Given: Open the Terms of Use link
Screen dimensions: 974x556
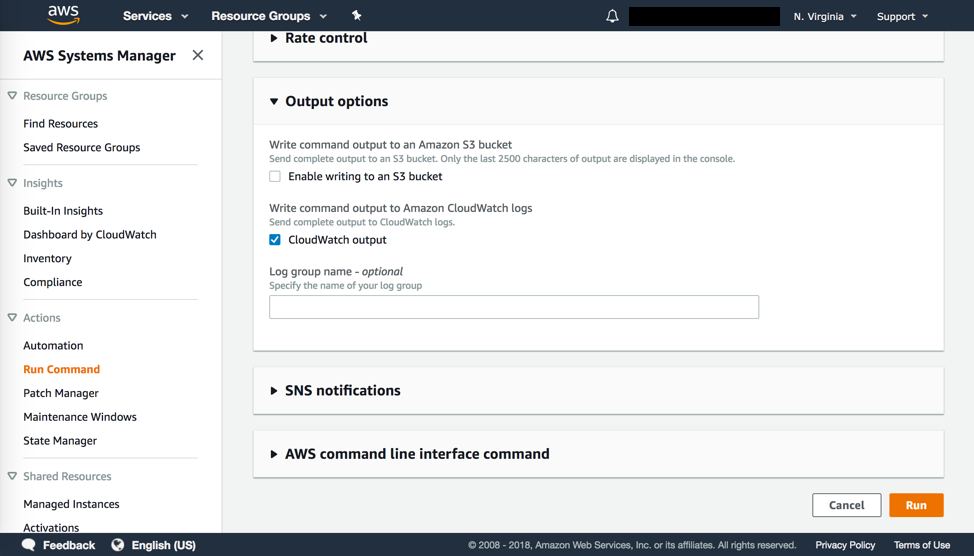Looking at the screenshot, I should (x=922, y=545).
